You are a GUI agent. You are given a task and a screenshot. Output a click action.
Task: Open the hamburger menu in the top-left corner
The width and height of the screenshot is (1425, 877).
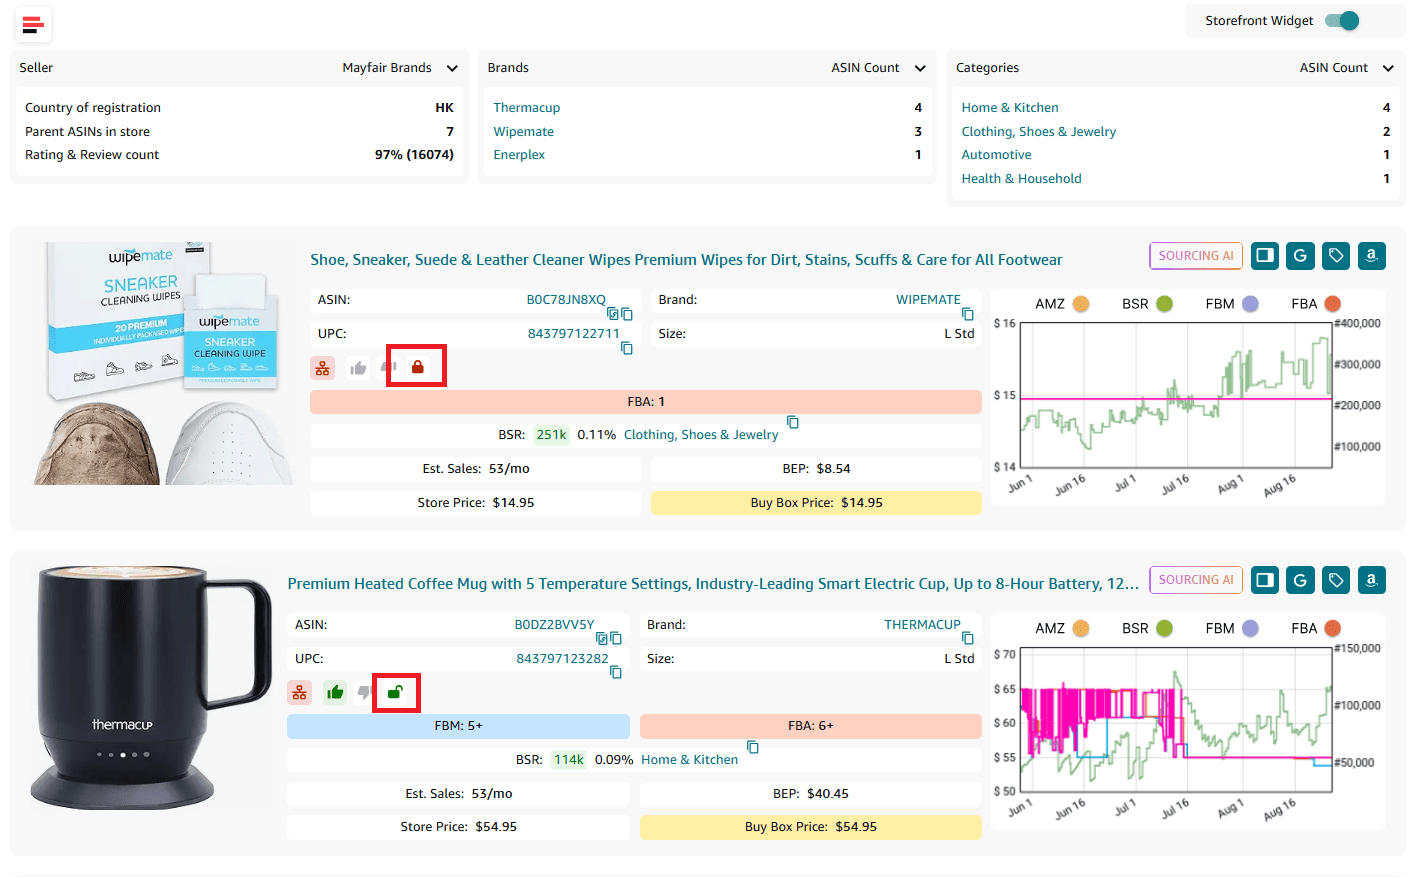click(33, 25)
